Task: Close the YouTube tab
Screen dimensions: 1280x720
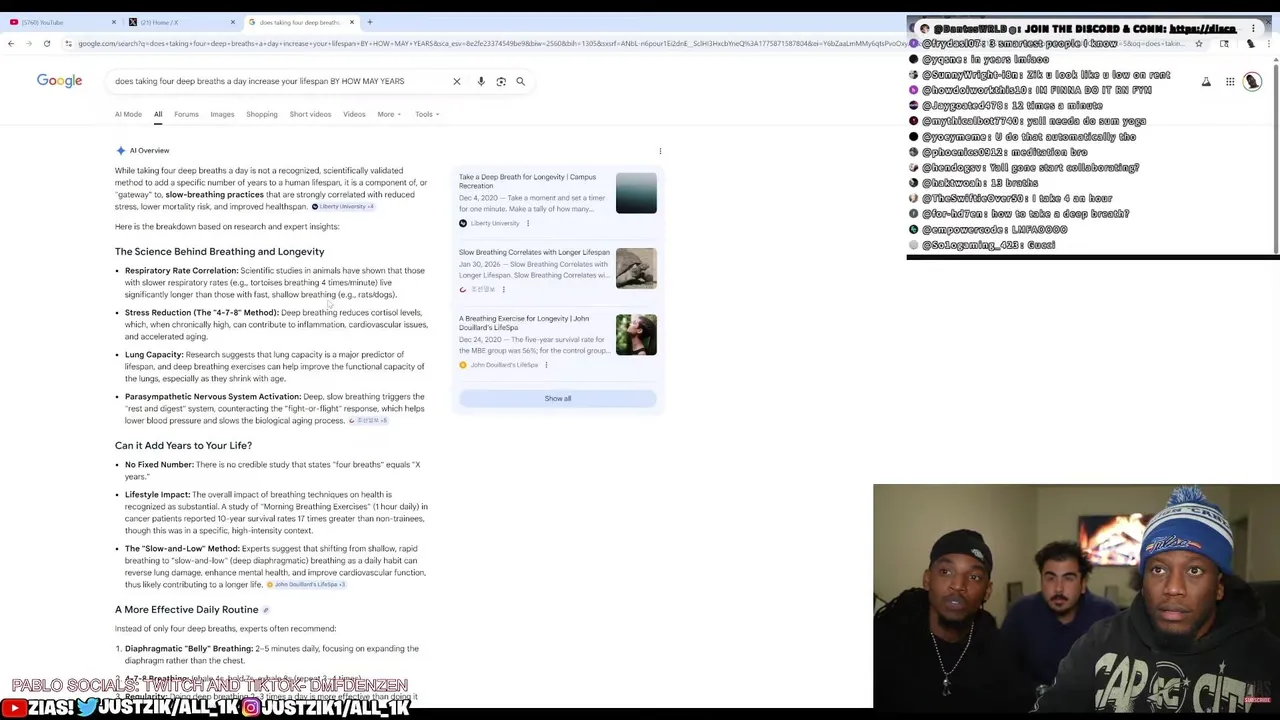Action: click(x=113, y=22)
